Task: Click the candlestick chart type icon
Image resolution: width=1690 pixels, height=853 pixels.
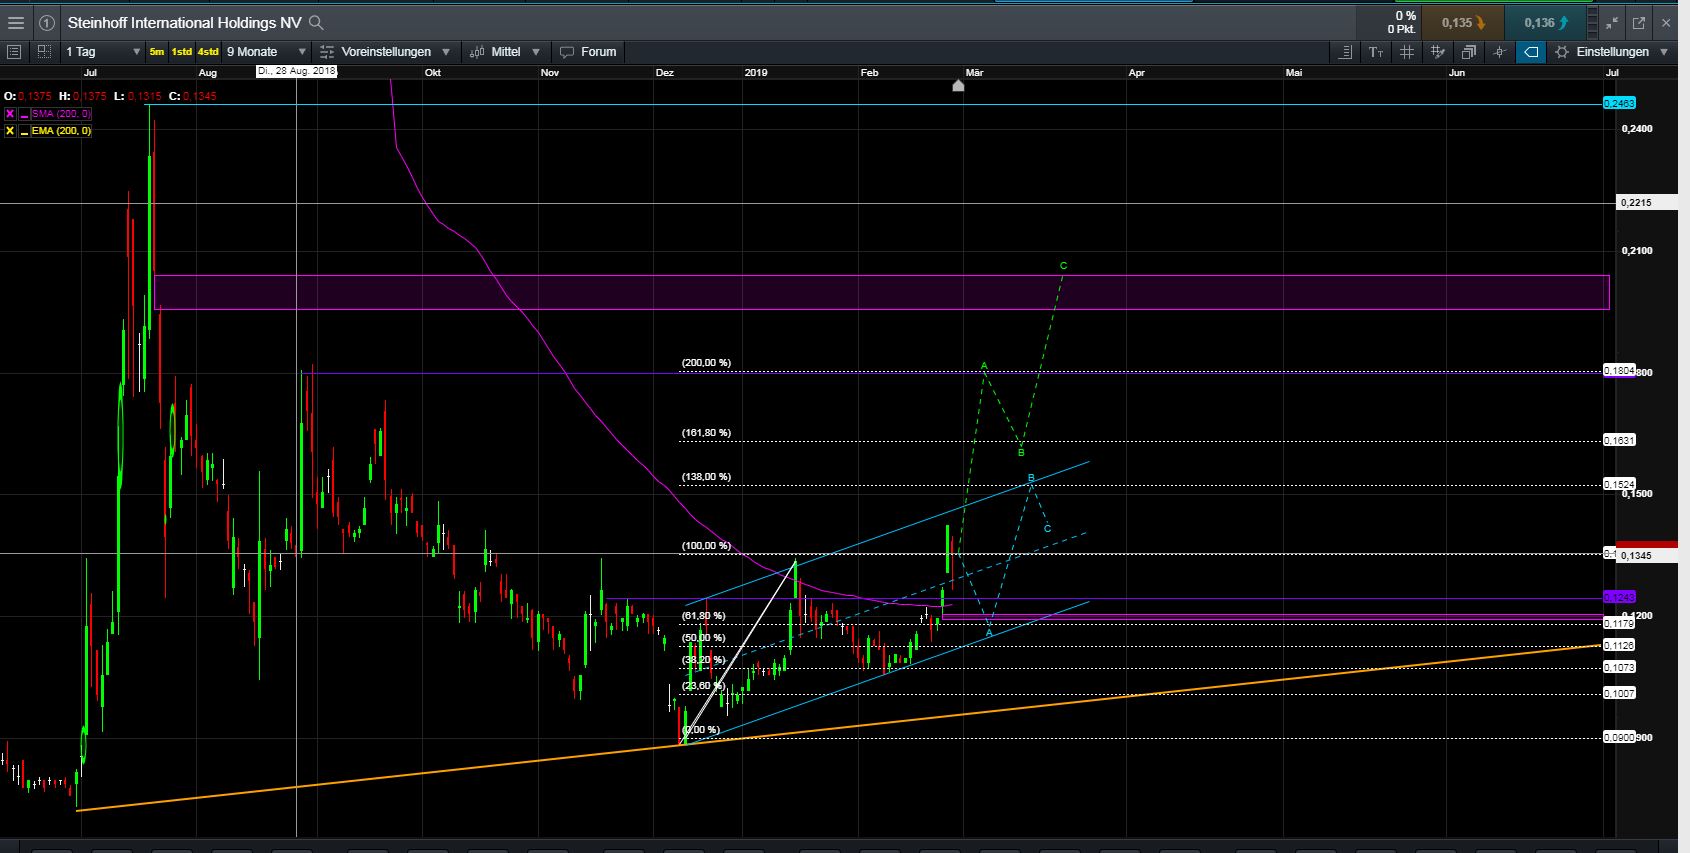Action: [477, 52]
